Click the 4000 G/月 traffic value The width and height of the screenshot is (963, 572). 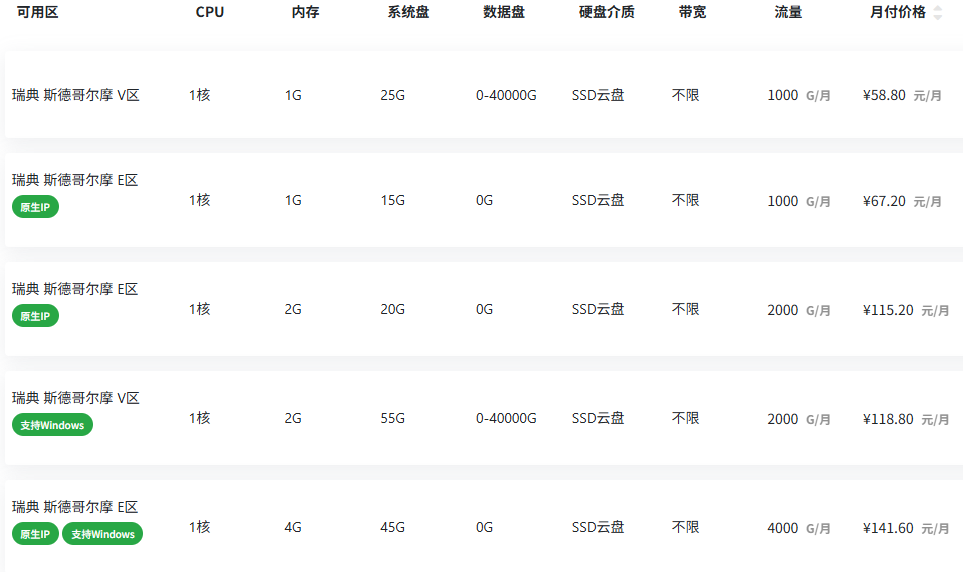[799, 528]
